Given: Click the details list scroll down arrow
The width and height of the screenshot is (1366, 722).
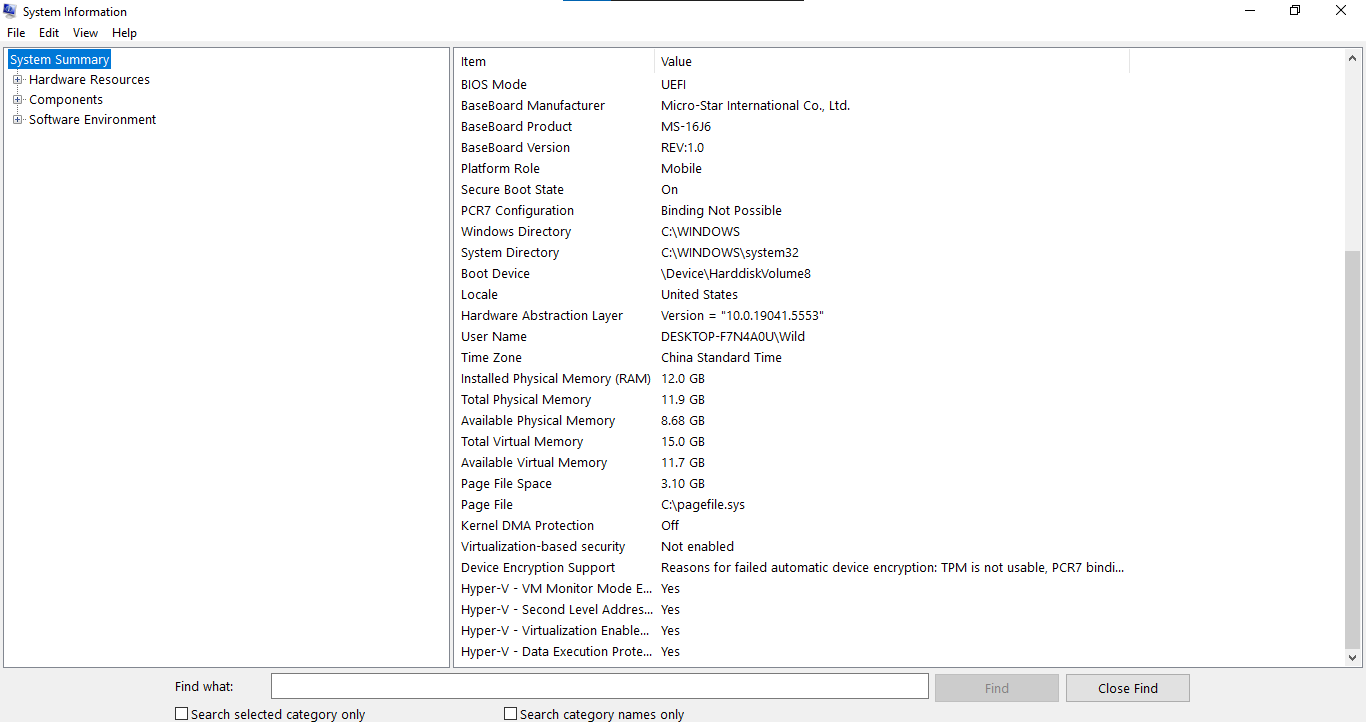Looking at the screenshot, I should point(1353,658).
